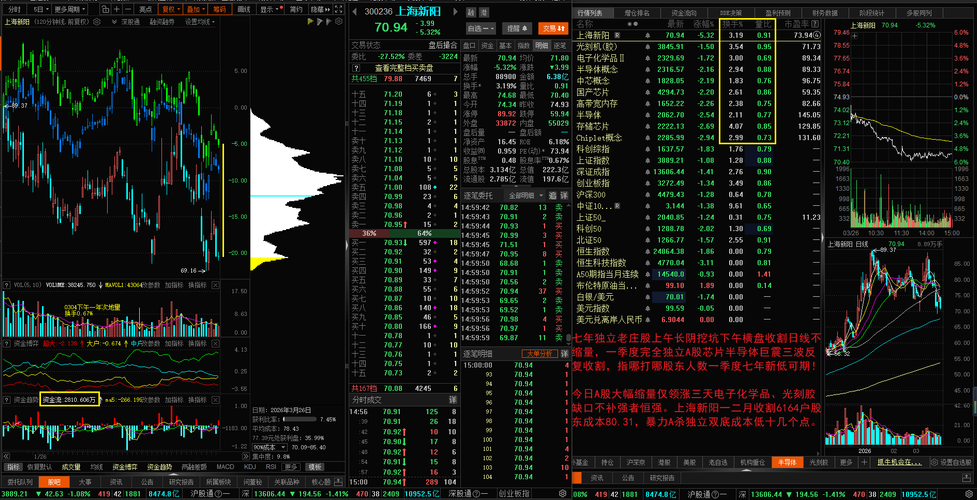
Task: Toggle 复权 adjustment mode
Action: tap(169, 9)
